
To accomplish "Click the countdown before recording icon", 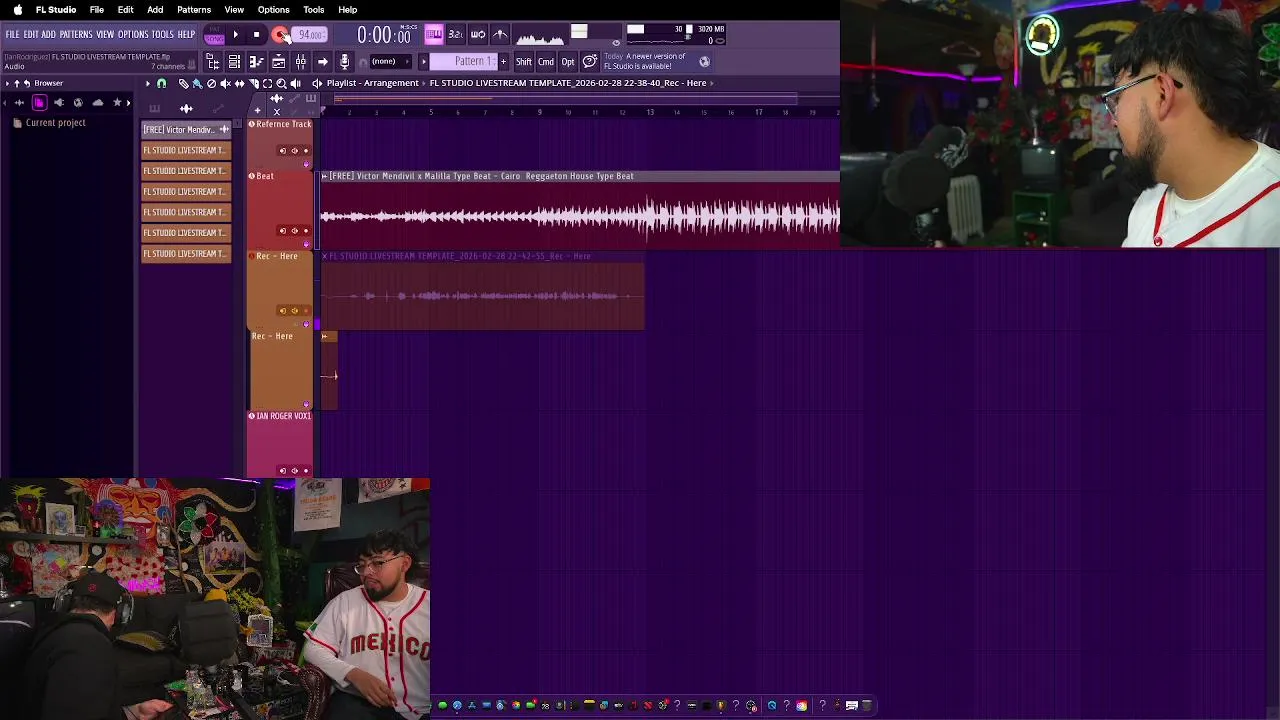I will pos(455,34).
